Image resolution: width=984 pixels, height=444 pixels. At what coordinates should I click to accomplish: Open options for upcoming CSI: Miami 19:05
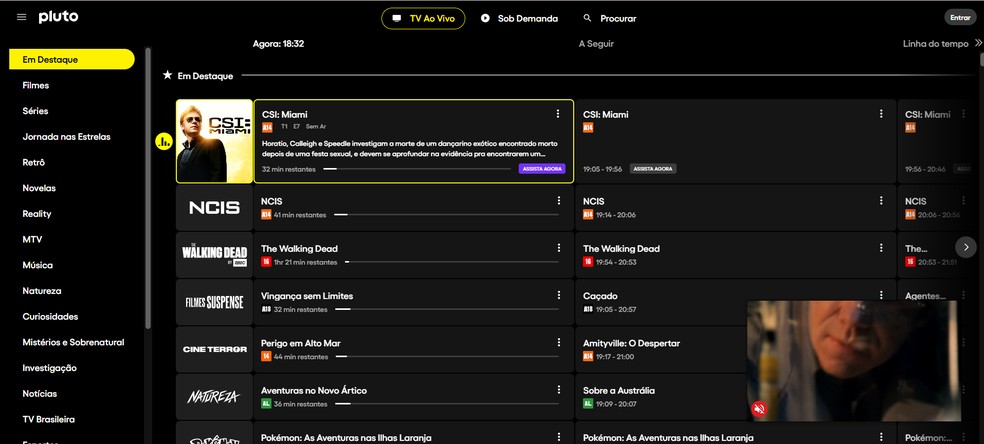tap(881, 114)
